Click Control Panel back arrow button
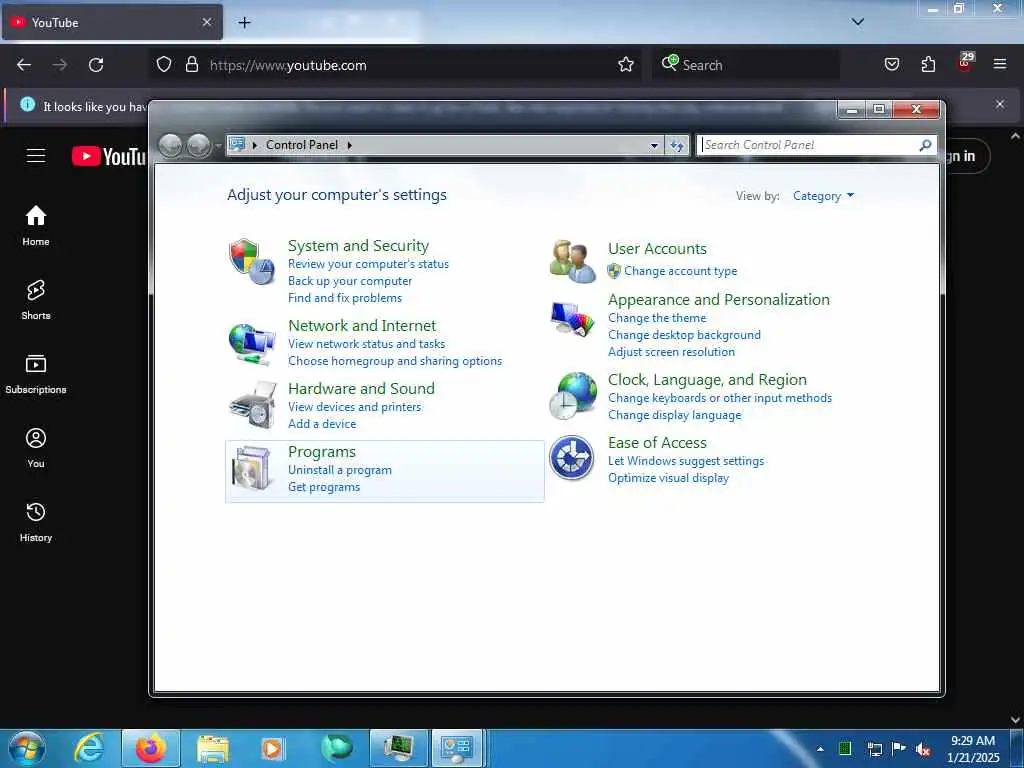Viewport: 1024px width, 768px height. 170,146
